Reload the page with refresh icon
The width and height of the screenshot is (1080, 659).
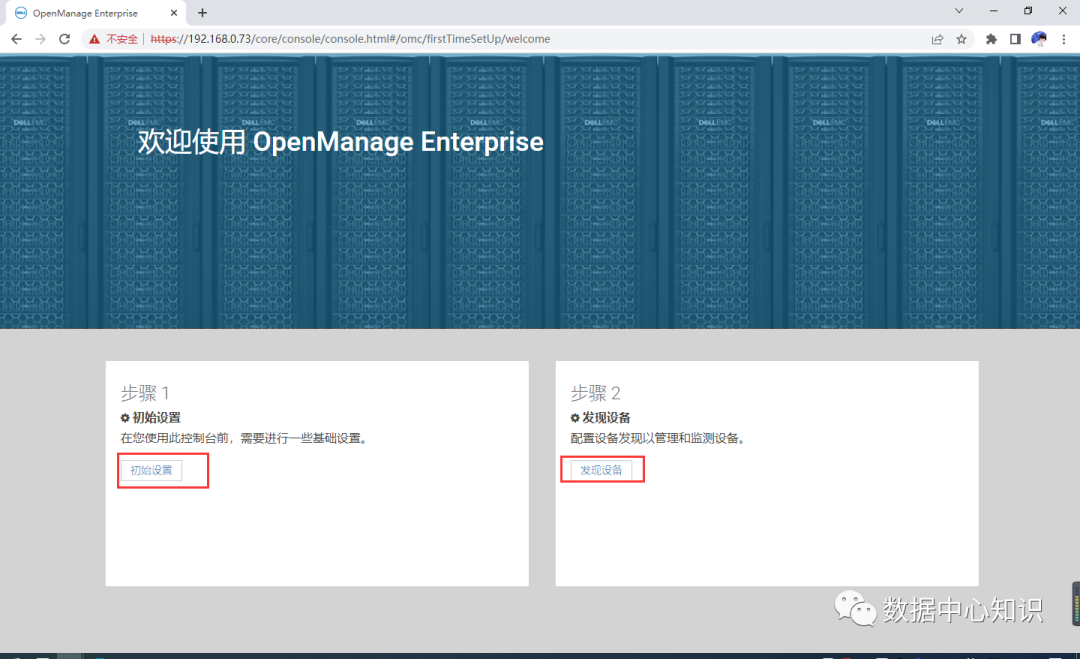65,39
